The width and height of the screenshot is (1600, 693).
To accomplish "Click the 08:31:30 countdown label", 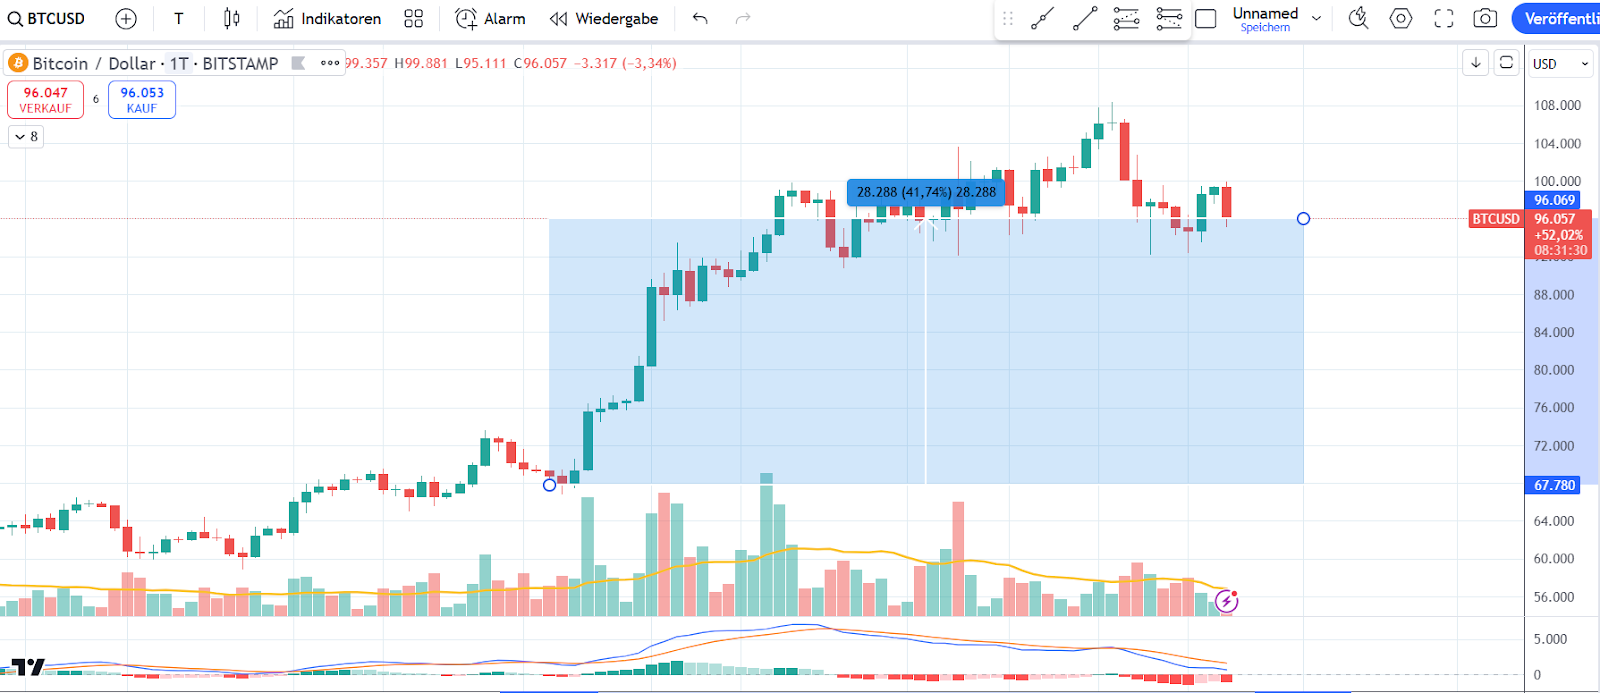I will [x=1560, y=250].
